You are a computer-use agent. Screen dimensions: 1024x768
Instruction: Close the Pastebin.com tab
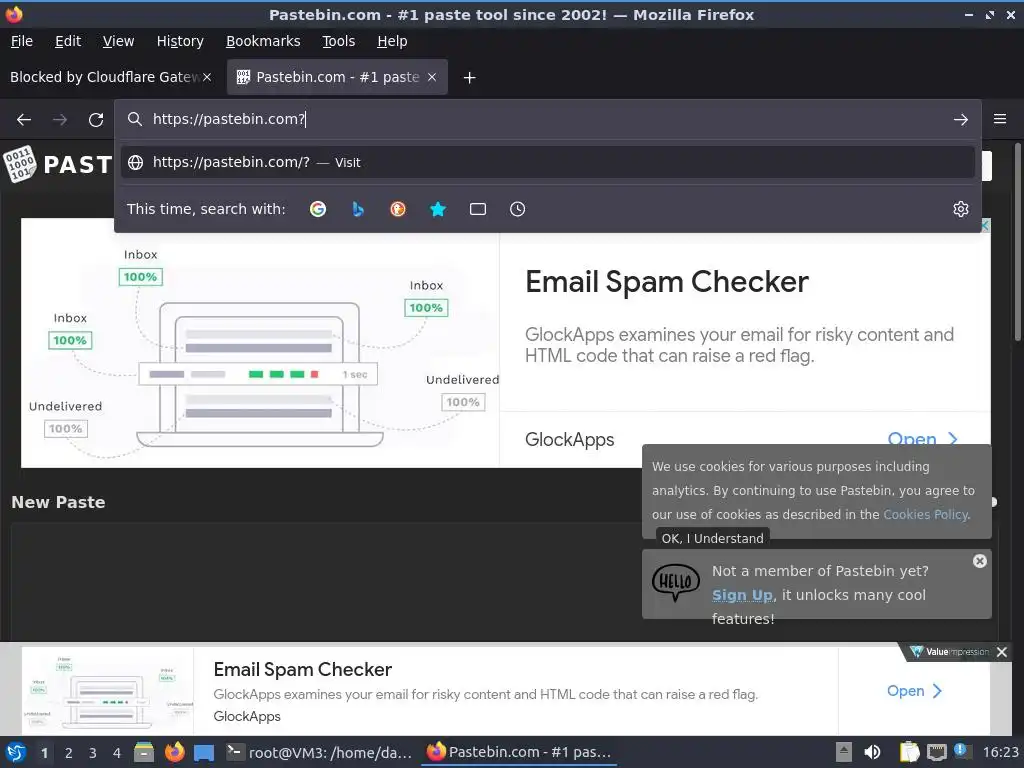(432, 77)
